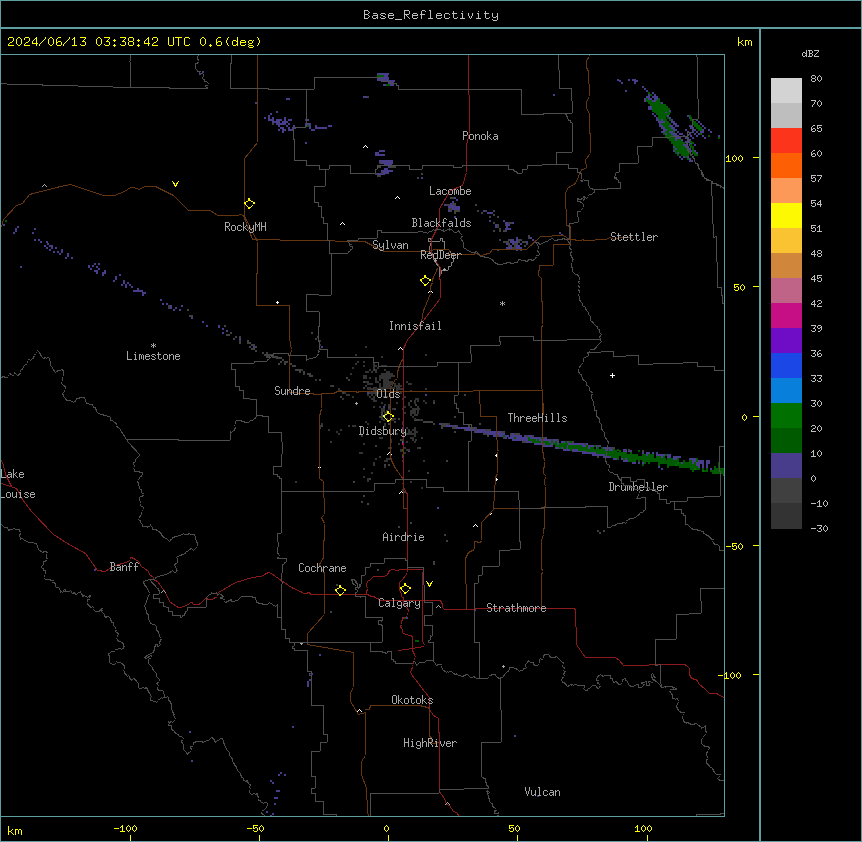Select the Lacombe town label
The image size is (862, 842).
tap(450, 191)
